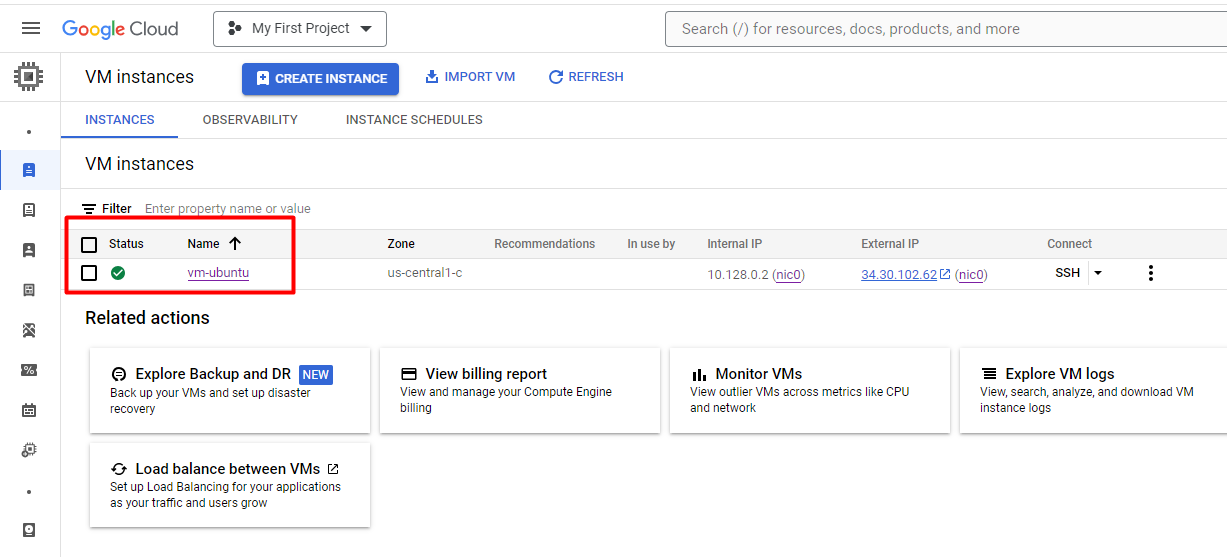1227x557 pixels.
Task: Open the Monitor VMs card
Action: [x=810, y=391]
